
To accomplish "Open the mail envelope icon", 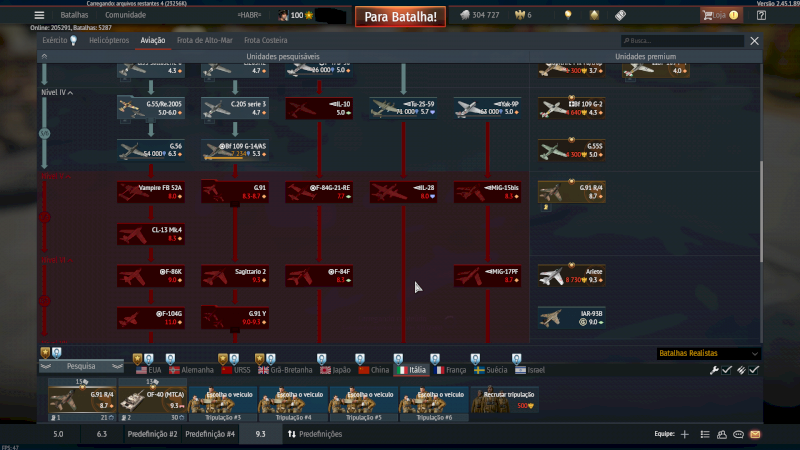I will 755,434.
